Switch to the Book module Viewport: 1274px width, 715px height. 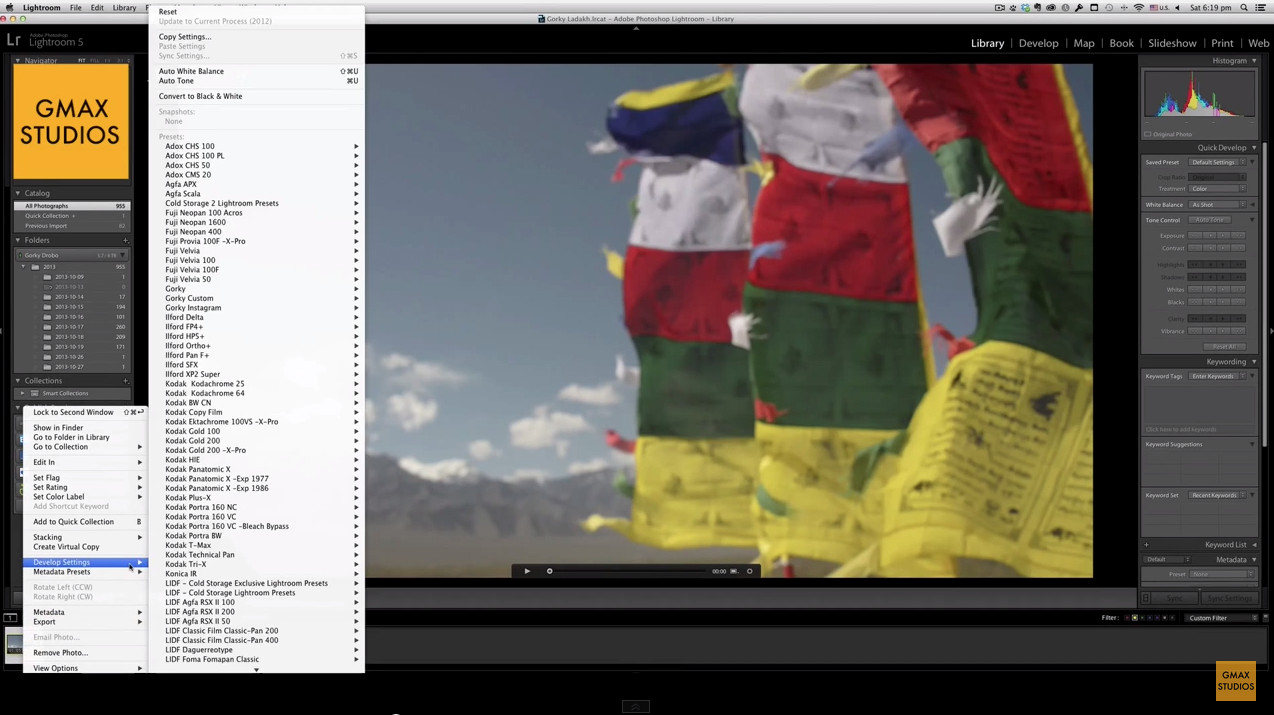pyautogui.click(x=1122, y=43)
